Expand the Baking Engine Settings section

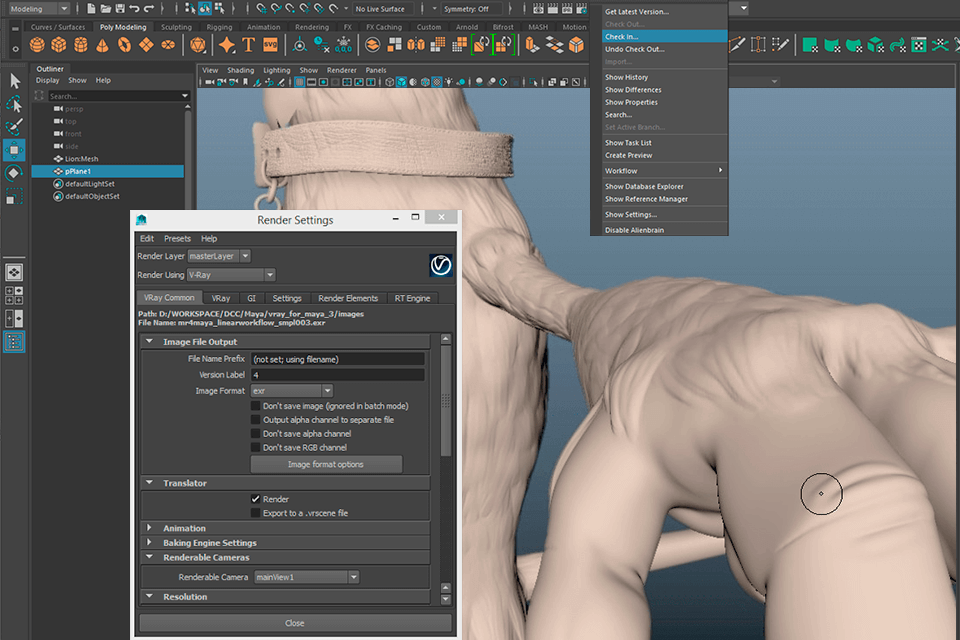point(209,543)
